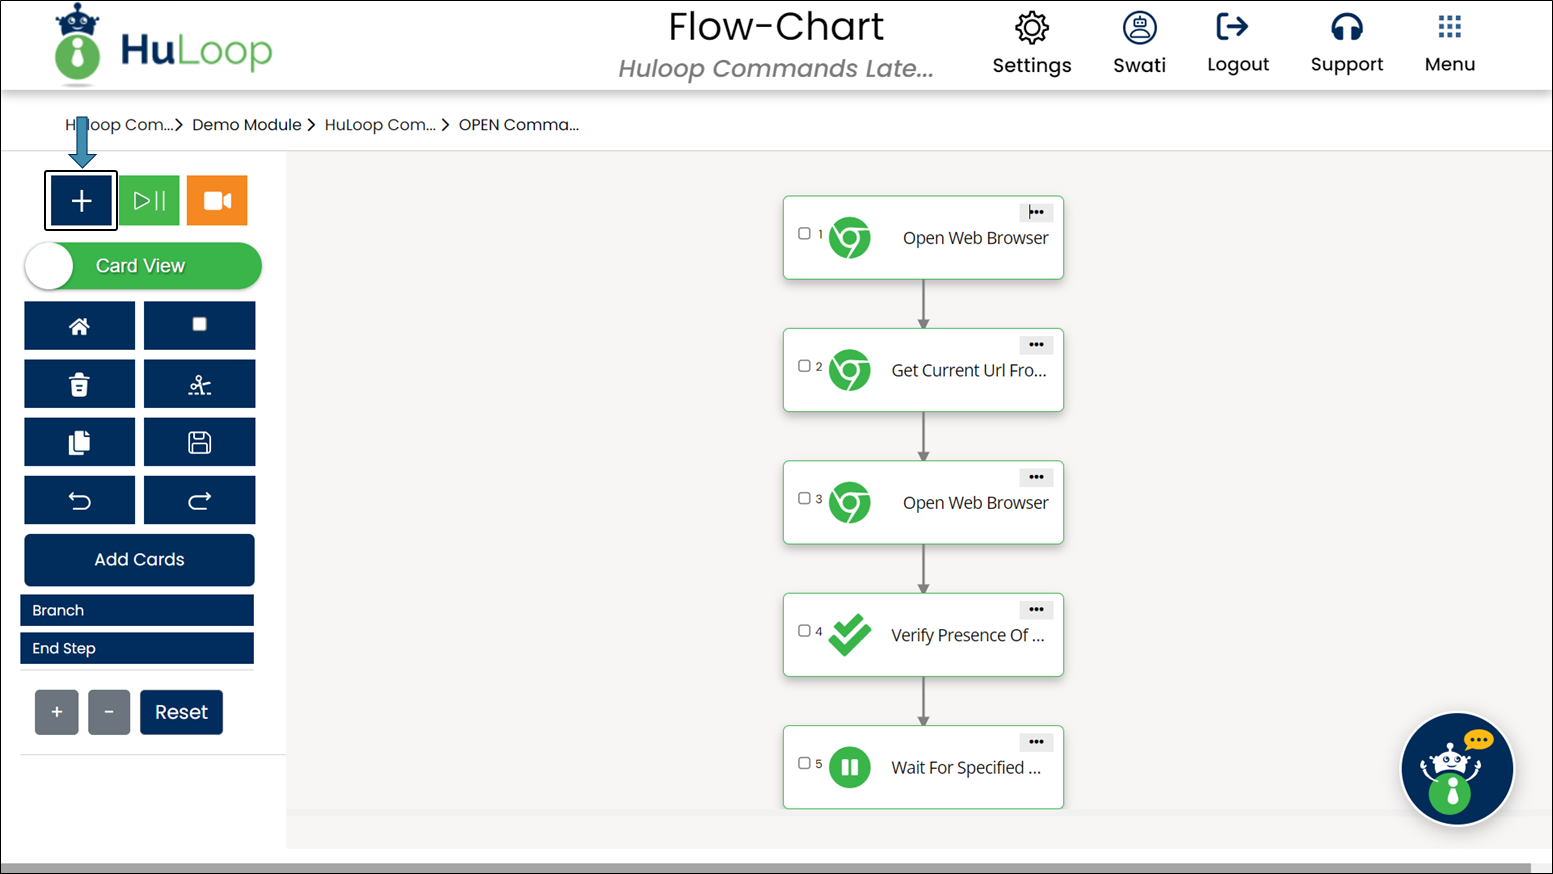This screenshot has width=1553, height=874.
Task: Open Settings gear in header
Action: coord(1032,28)
